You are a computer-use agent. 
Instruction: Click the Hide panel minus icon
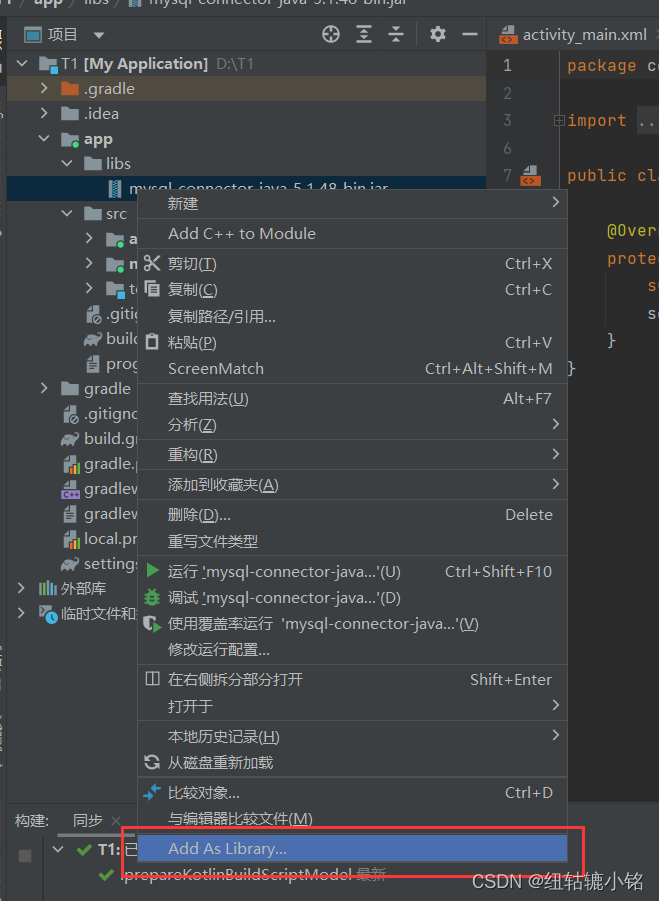[469, 34]
